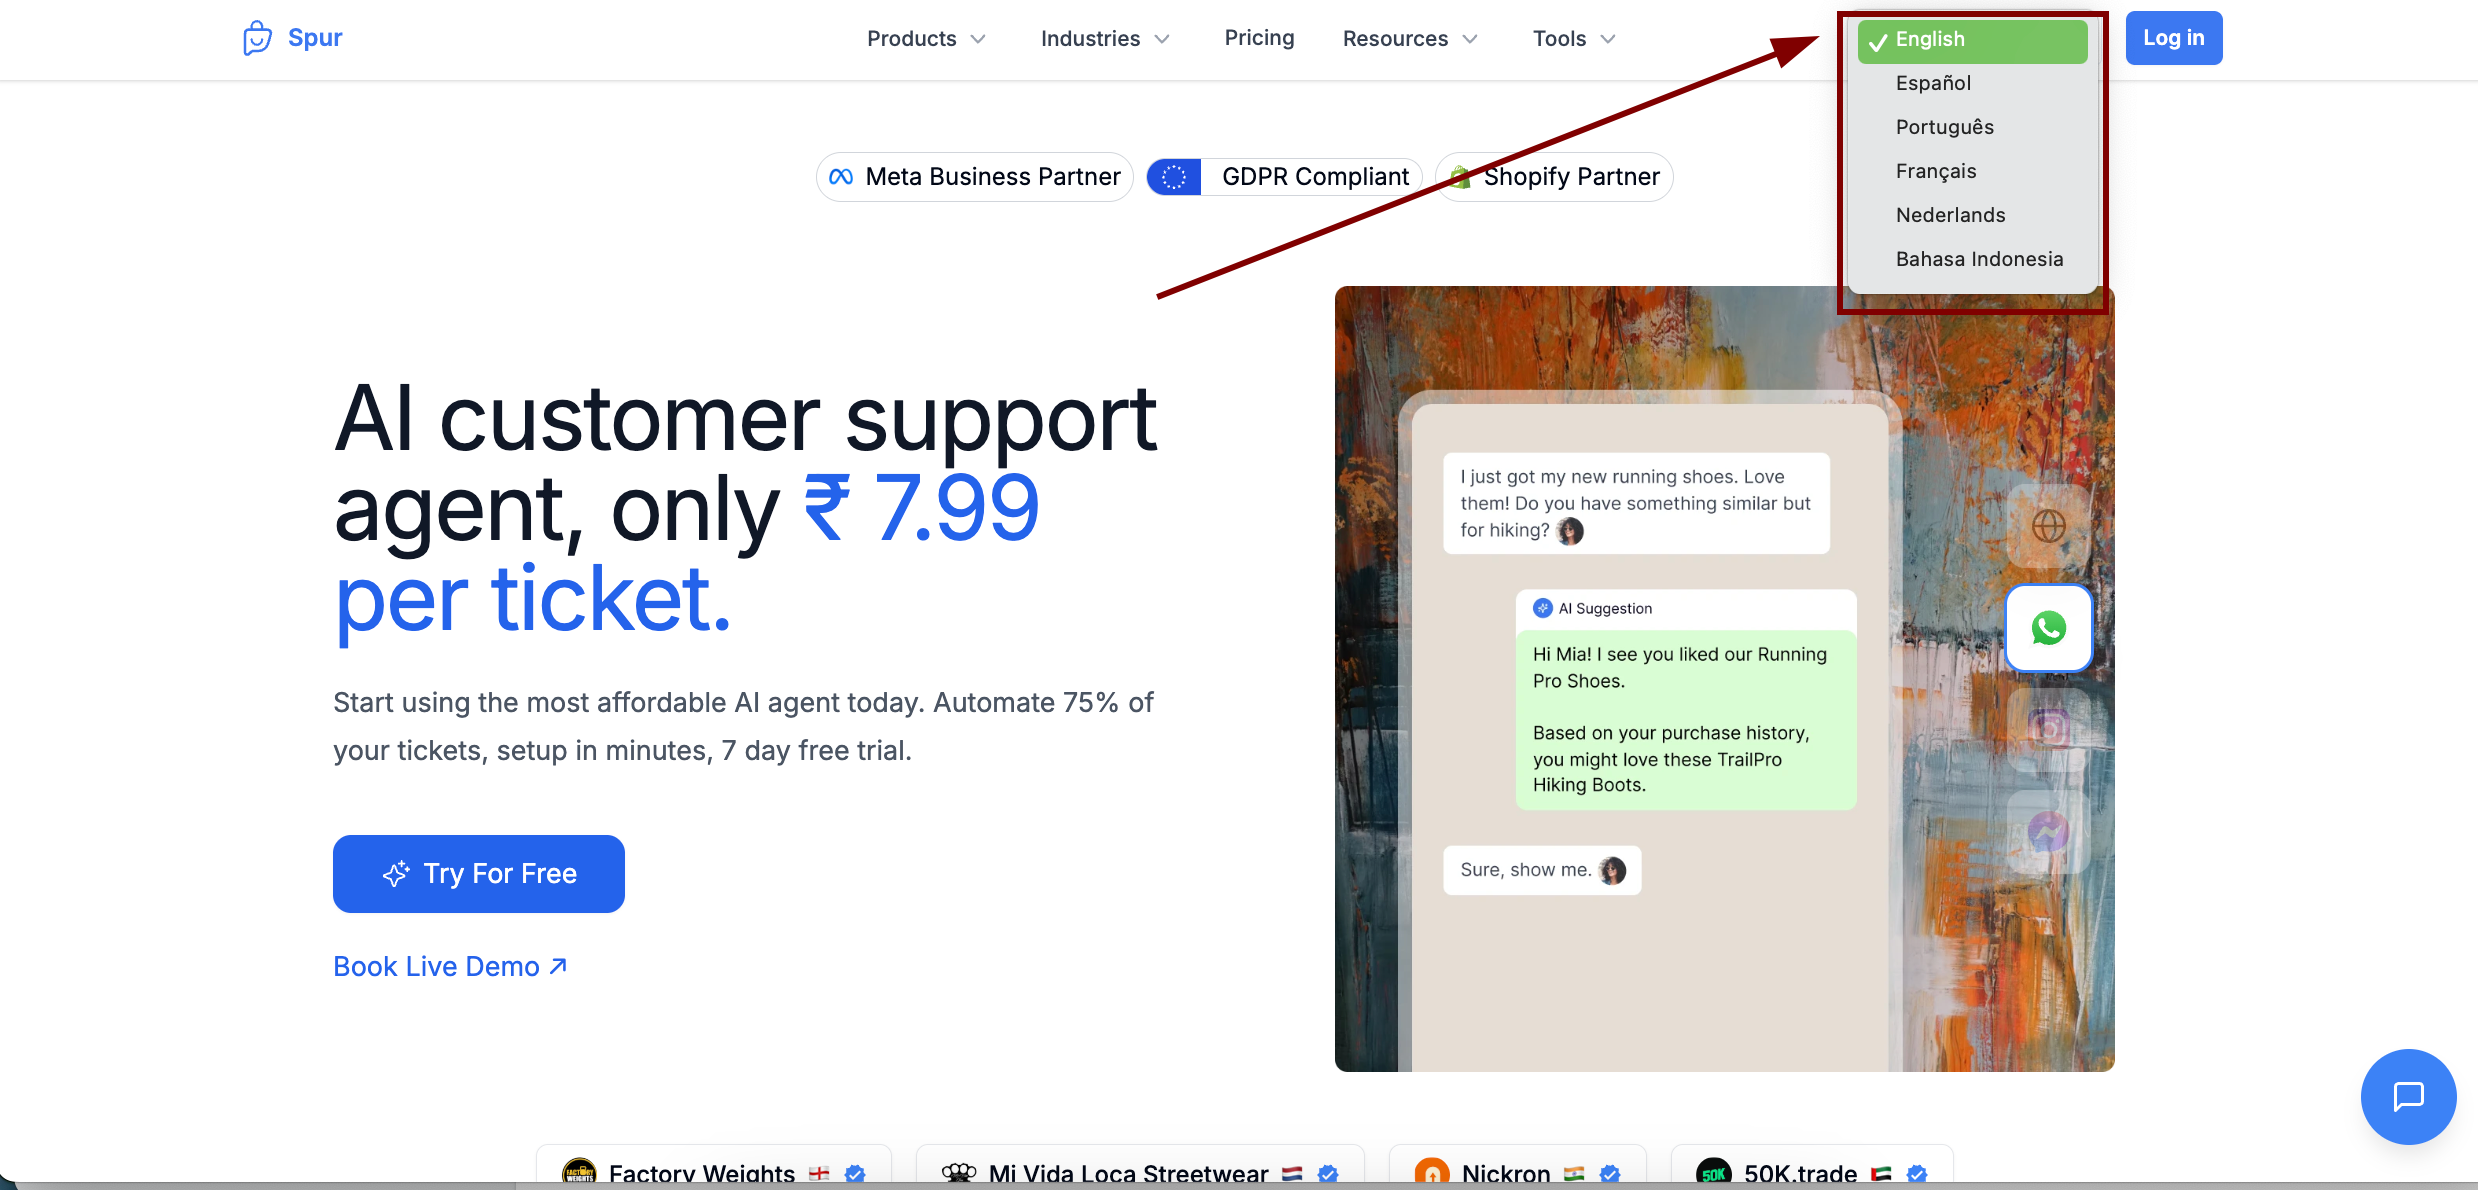Viewport: 2478px width, 1190px height.
Task: Select the checked English language option
Action: (1972, 40)
